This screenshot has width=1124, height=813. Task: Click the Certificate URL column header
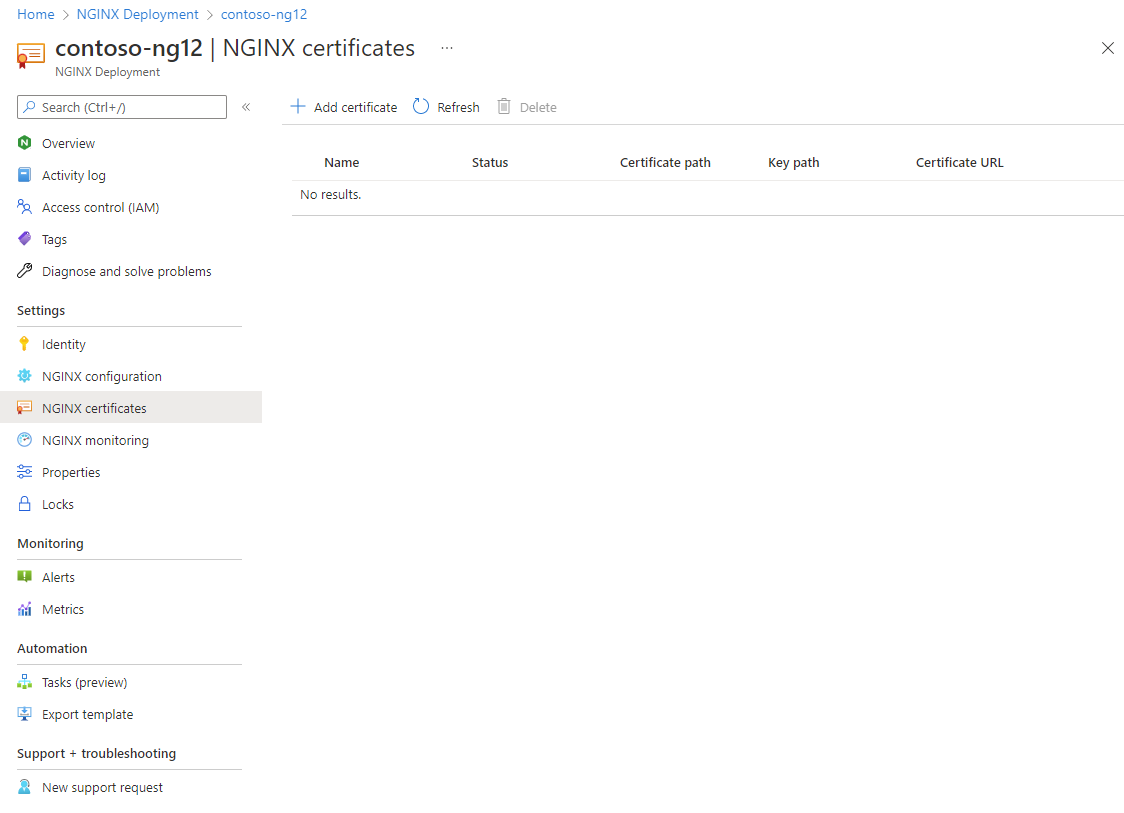[x=959, y=163]
